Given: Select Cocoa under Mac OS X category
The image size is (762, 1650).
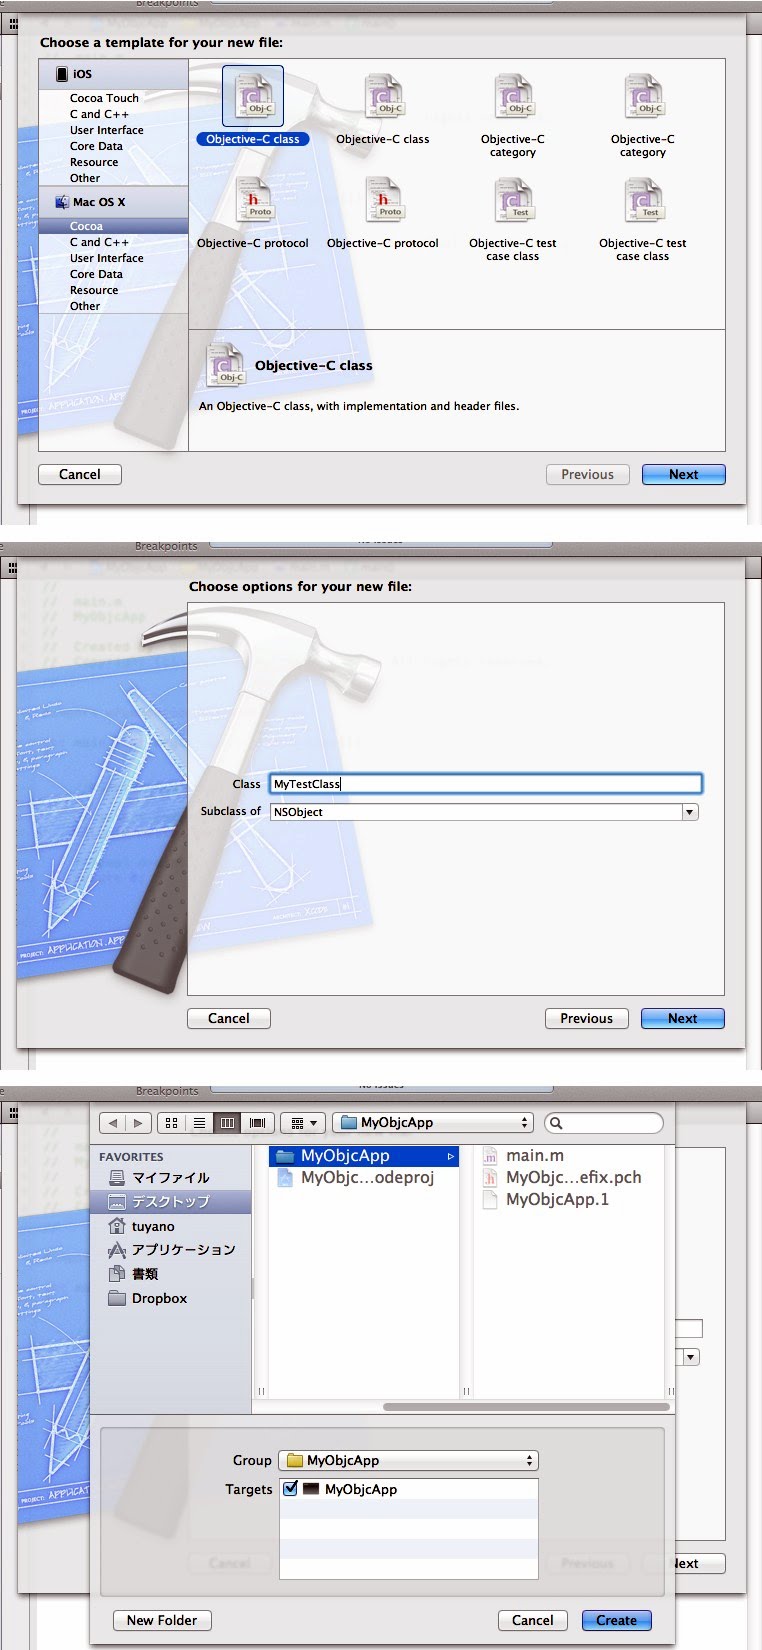Looking at the screenshot, I should pyautogui.click(x=86, y=226).
